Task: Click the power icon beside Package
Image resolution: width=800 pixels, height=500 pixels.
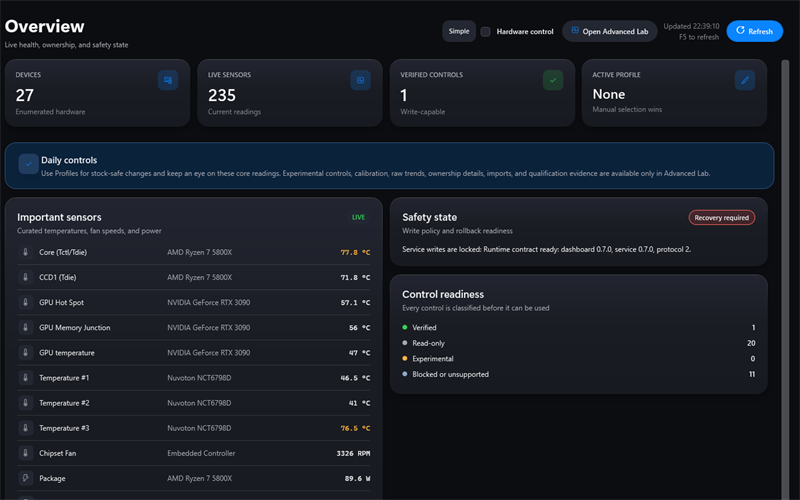Action: click(x=26, y=478)
